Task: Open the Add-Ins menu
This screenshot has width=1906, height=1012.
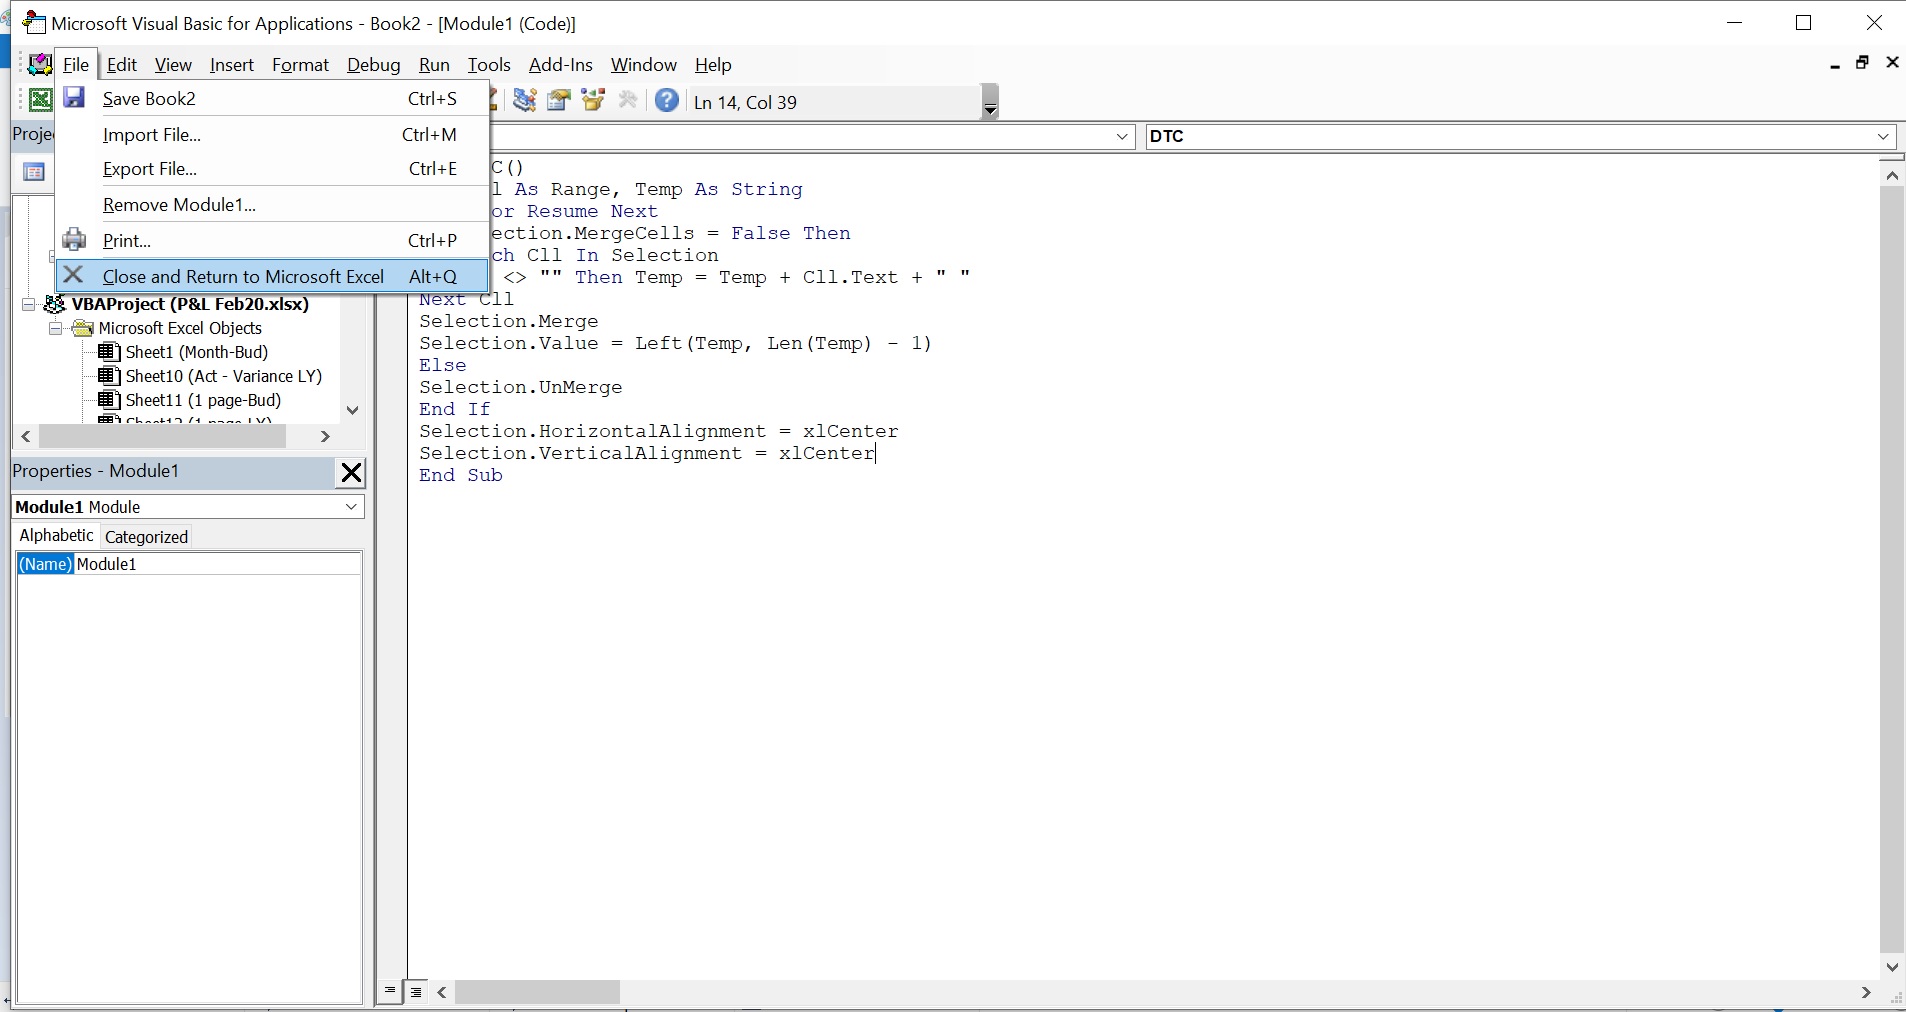Action: tap(560, 64)
